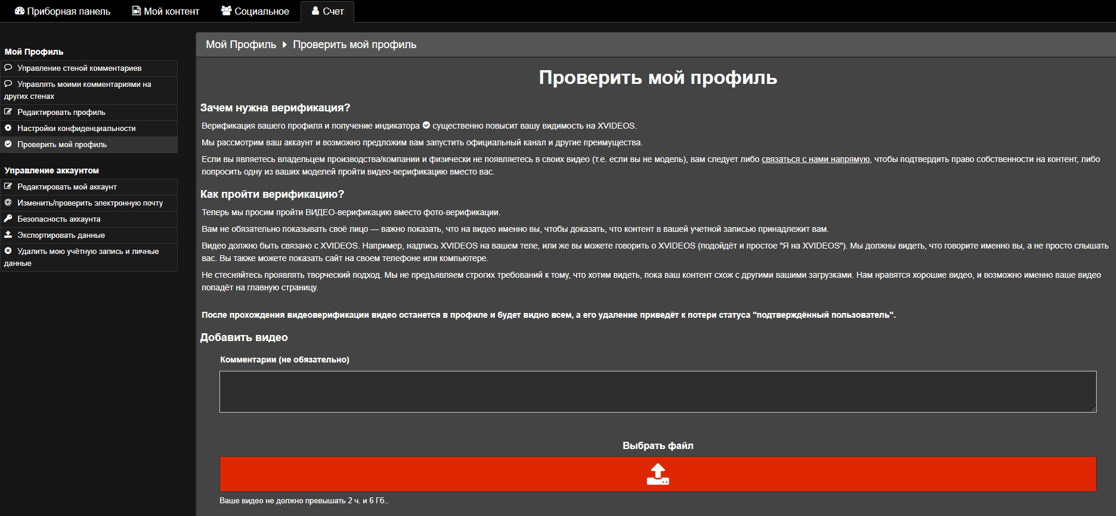Focus the Комментарии text area

click(x=658, y=391)
